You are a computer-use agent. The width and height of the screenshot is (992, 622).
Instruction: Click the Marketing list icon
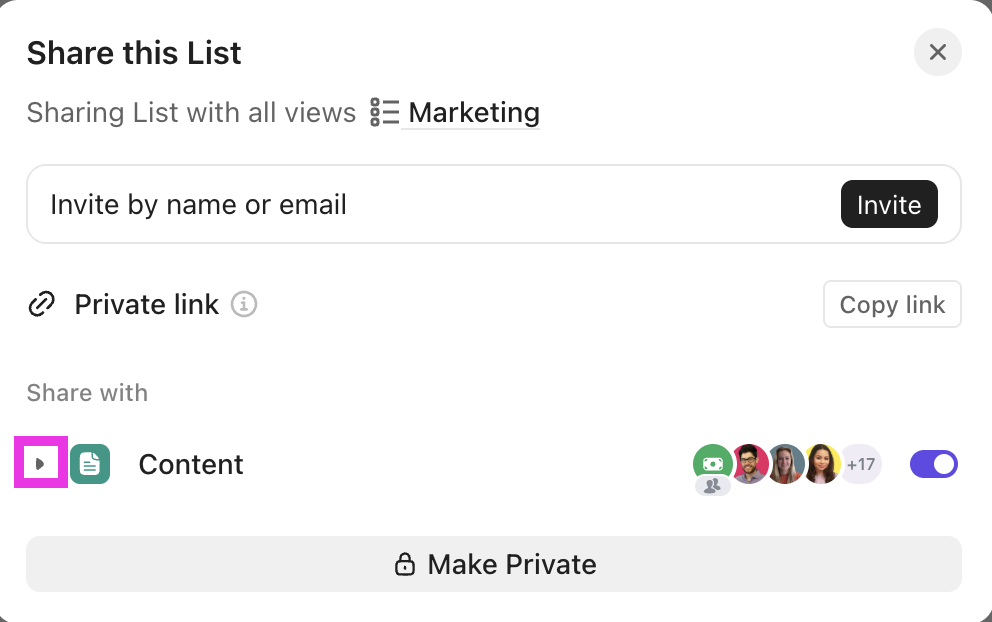pyautogui.click(x=383, y=112)
